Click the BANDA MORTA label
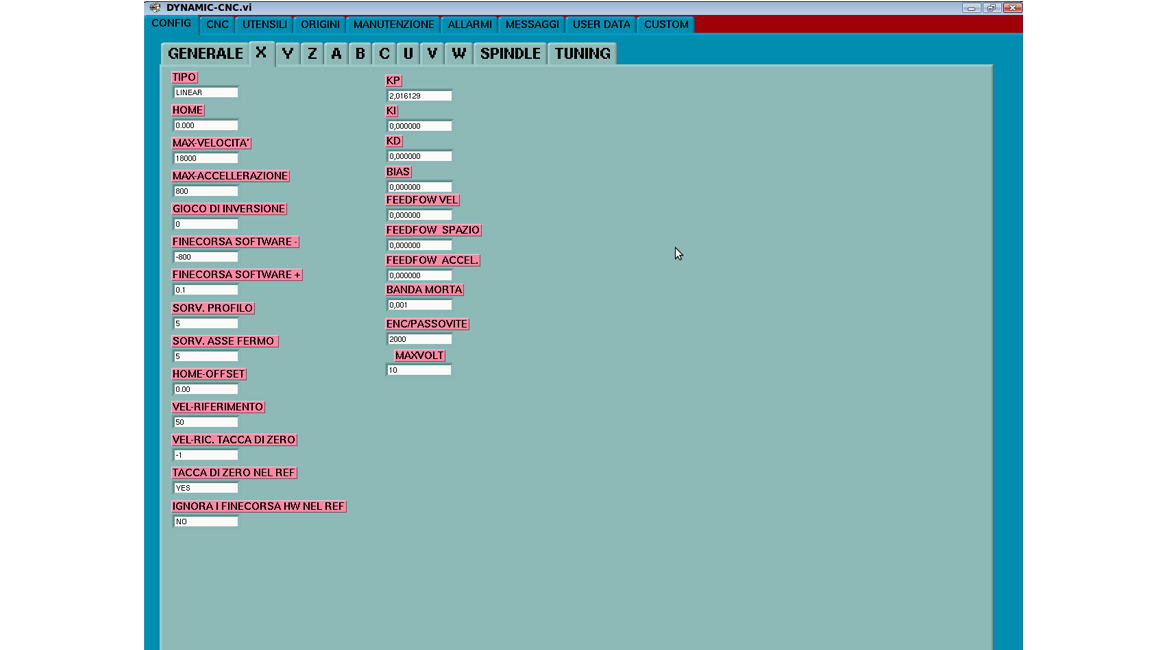The width and height of the screenshot is (1156, 650). (x=425, y=290)
